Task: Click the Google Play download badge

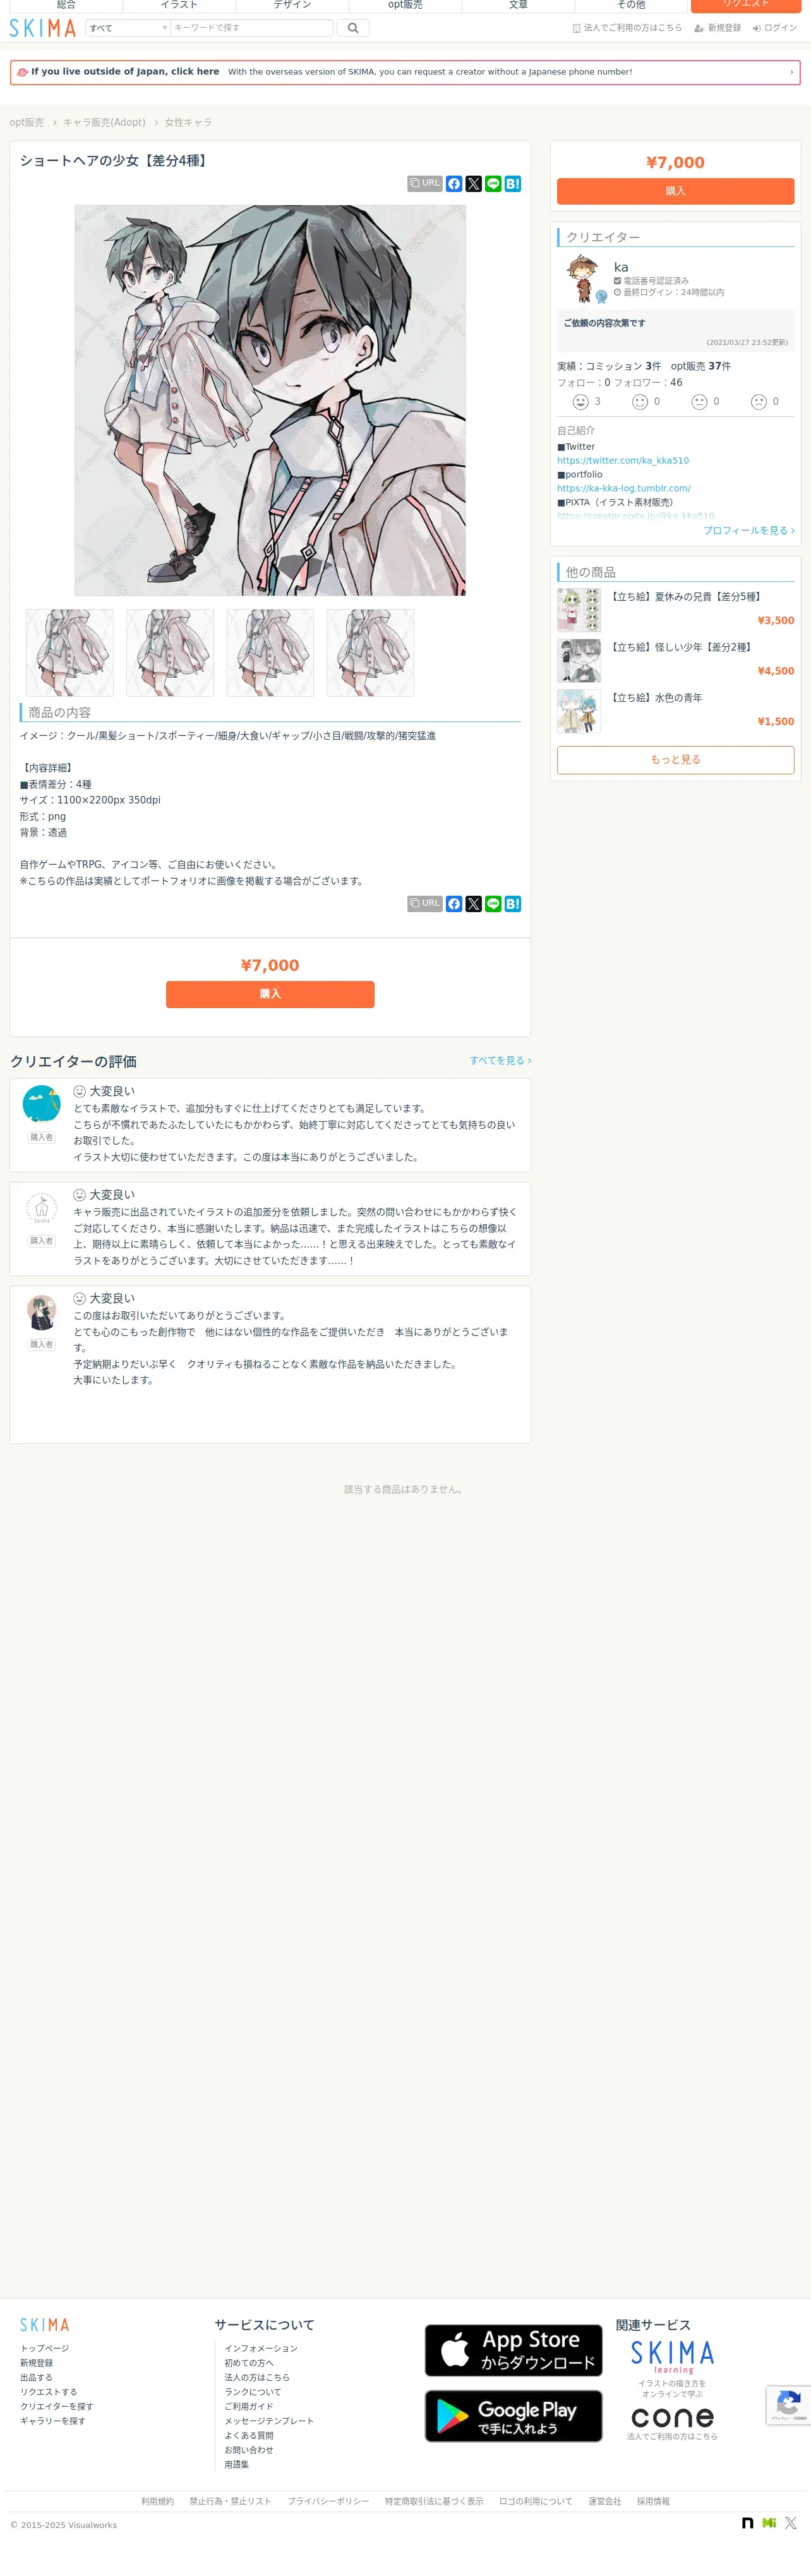Action: [x=513, y=2416]
